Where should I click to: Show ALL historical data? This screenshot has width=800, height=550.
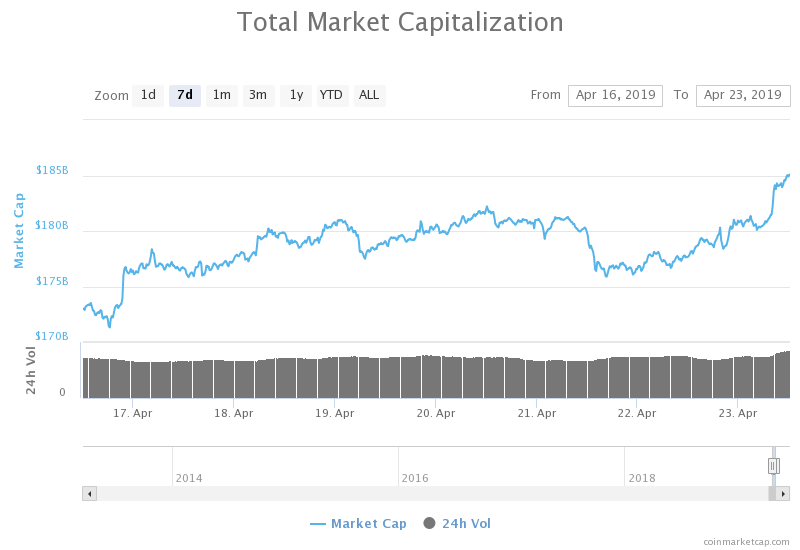click(369, 95)
